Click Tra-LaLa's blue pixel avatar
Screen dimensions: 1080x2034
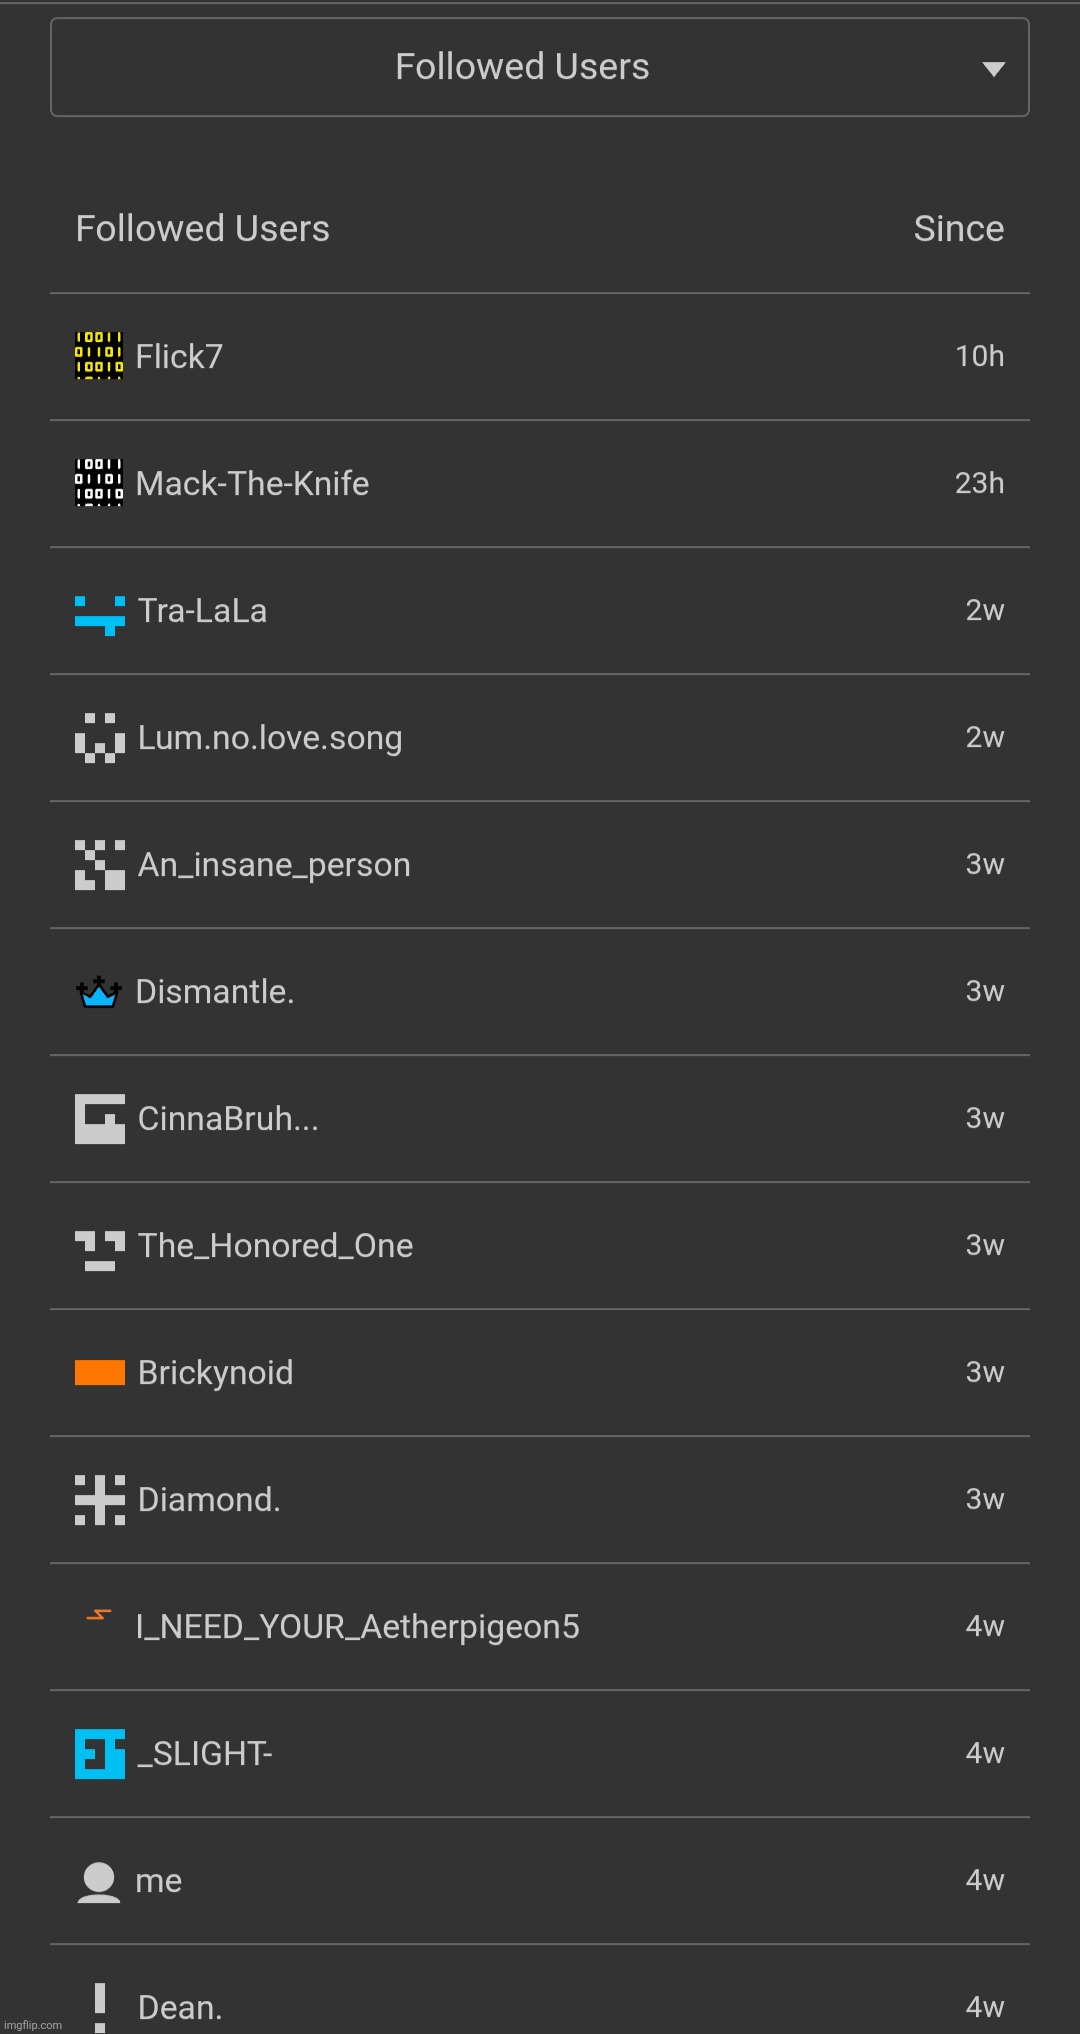pyautogui.click(x=100, y=615)
